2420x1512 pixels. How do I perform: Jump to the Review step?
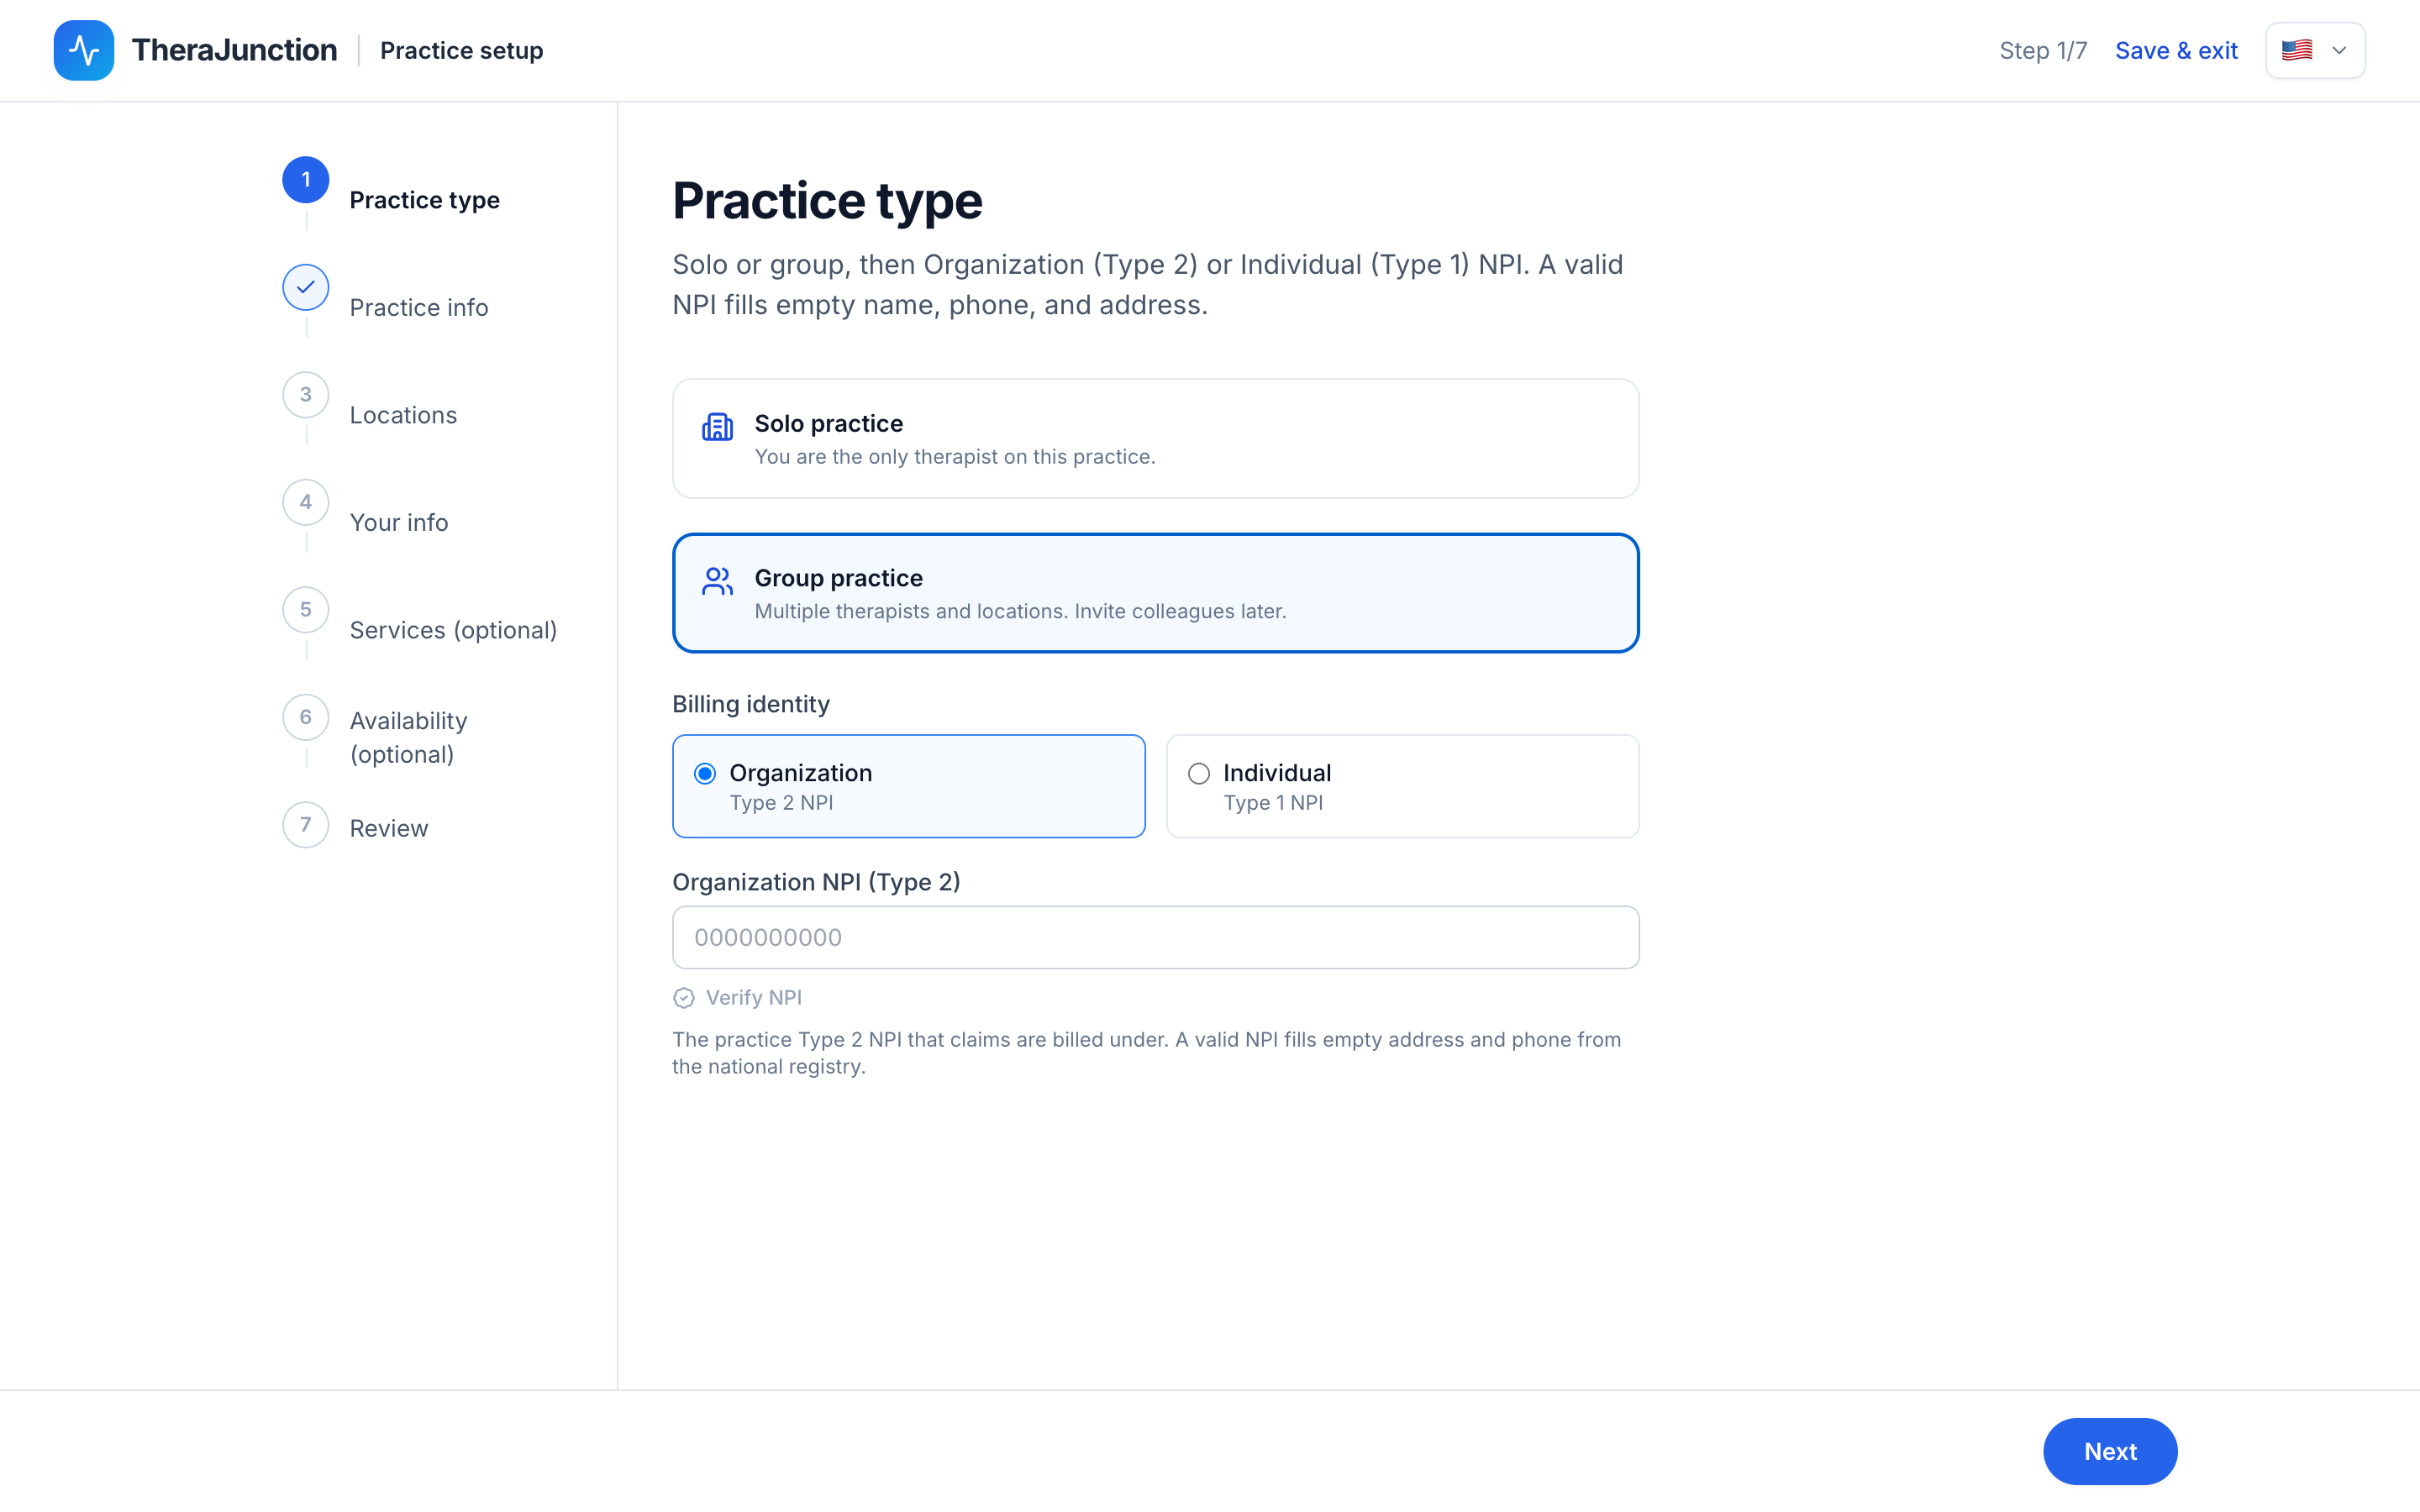coord(388,828)
